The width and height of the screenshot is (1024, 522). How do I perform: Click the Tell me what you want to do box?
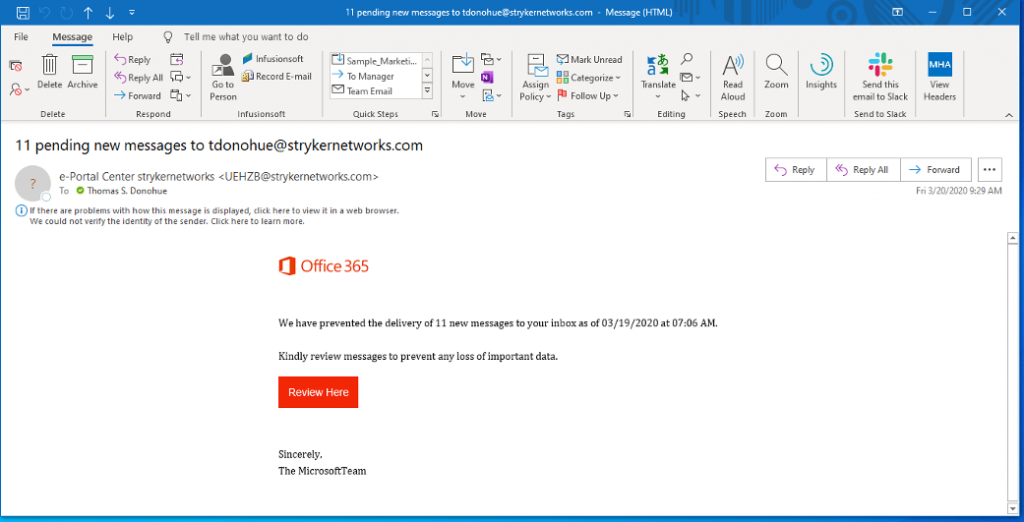point(246,37)
